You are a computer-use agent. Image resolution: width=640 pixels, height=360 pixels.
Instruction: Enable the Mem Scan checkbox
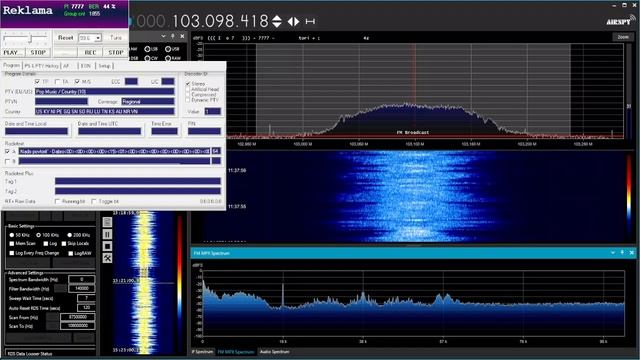pos(12,244)
